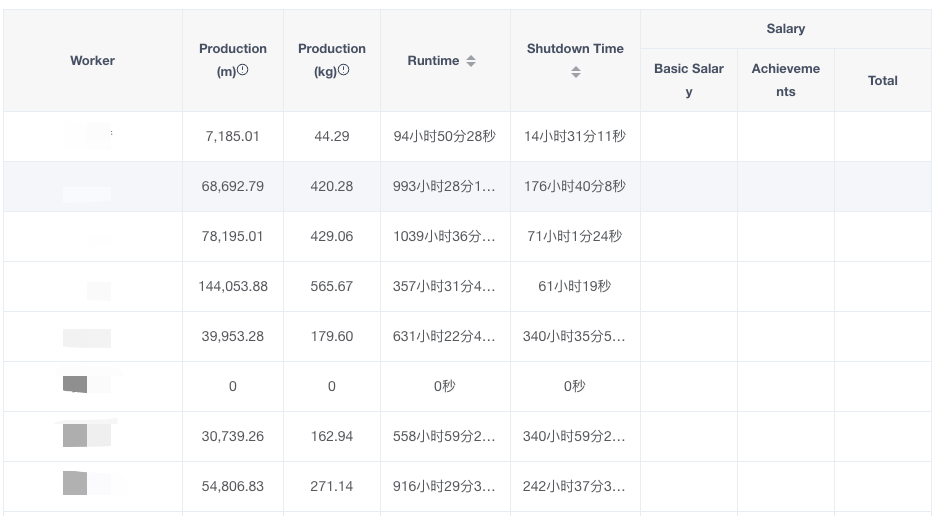Image resolution: width=947 pixels, height=516 pixels.
Task: Select production value 7,185.01
Action: click(233, 137)
